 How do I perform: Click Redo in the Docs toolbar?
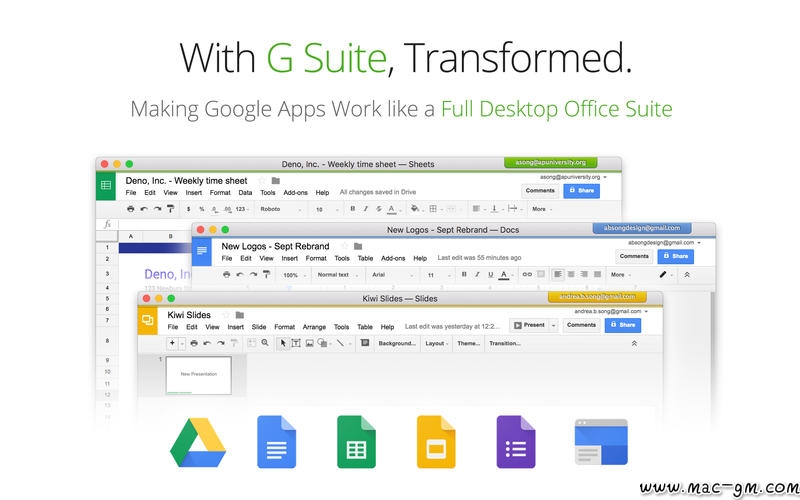coord(253,274)
